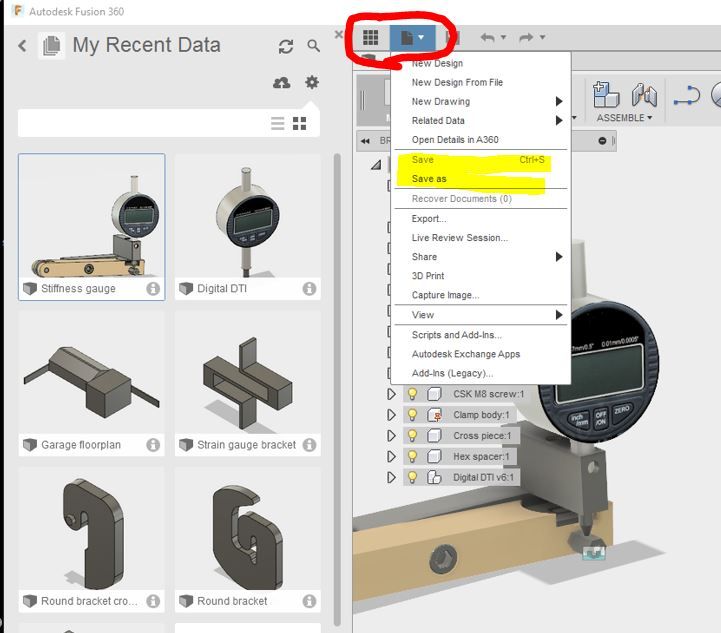This screenshot has height=633, width=721.
Task: Choose Add-Ins (Legacy)...
Action: point(481,373)
